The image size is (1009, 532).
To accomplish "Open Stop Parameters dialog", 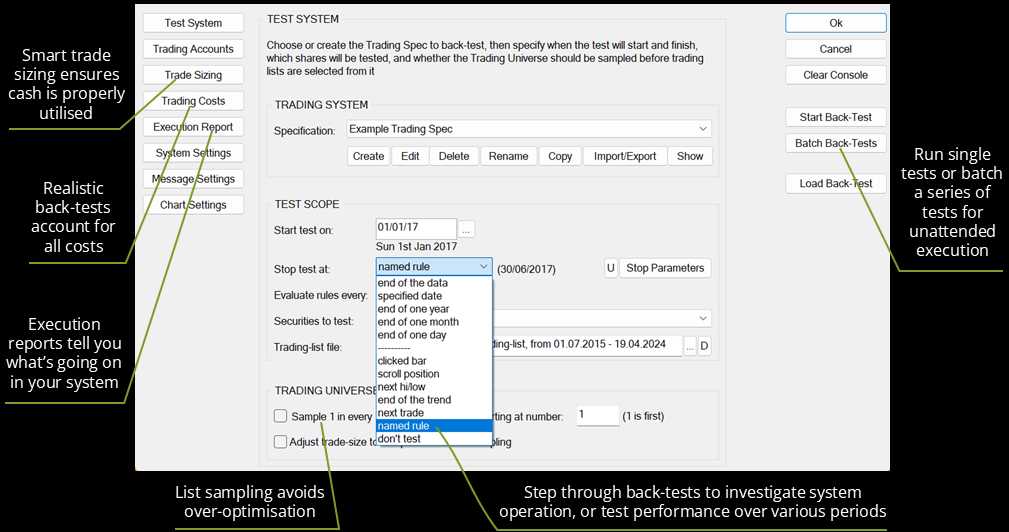I will [x=667, y=268].
